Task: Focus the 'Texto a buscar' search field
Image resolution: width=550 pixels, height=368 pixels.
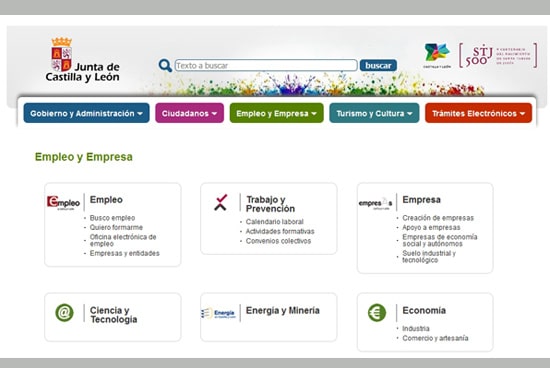Action: click(x=266, y=65)
